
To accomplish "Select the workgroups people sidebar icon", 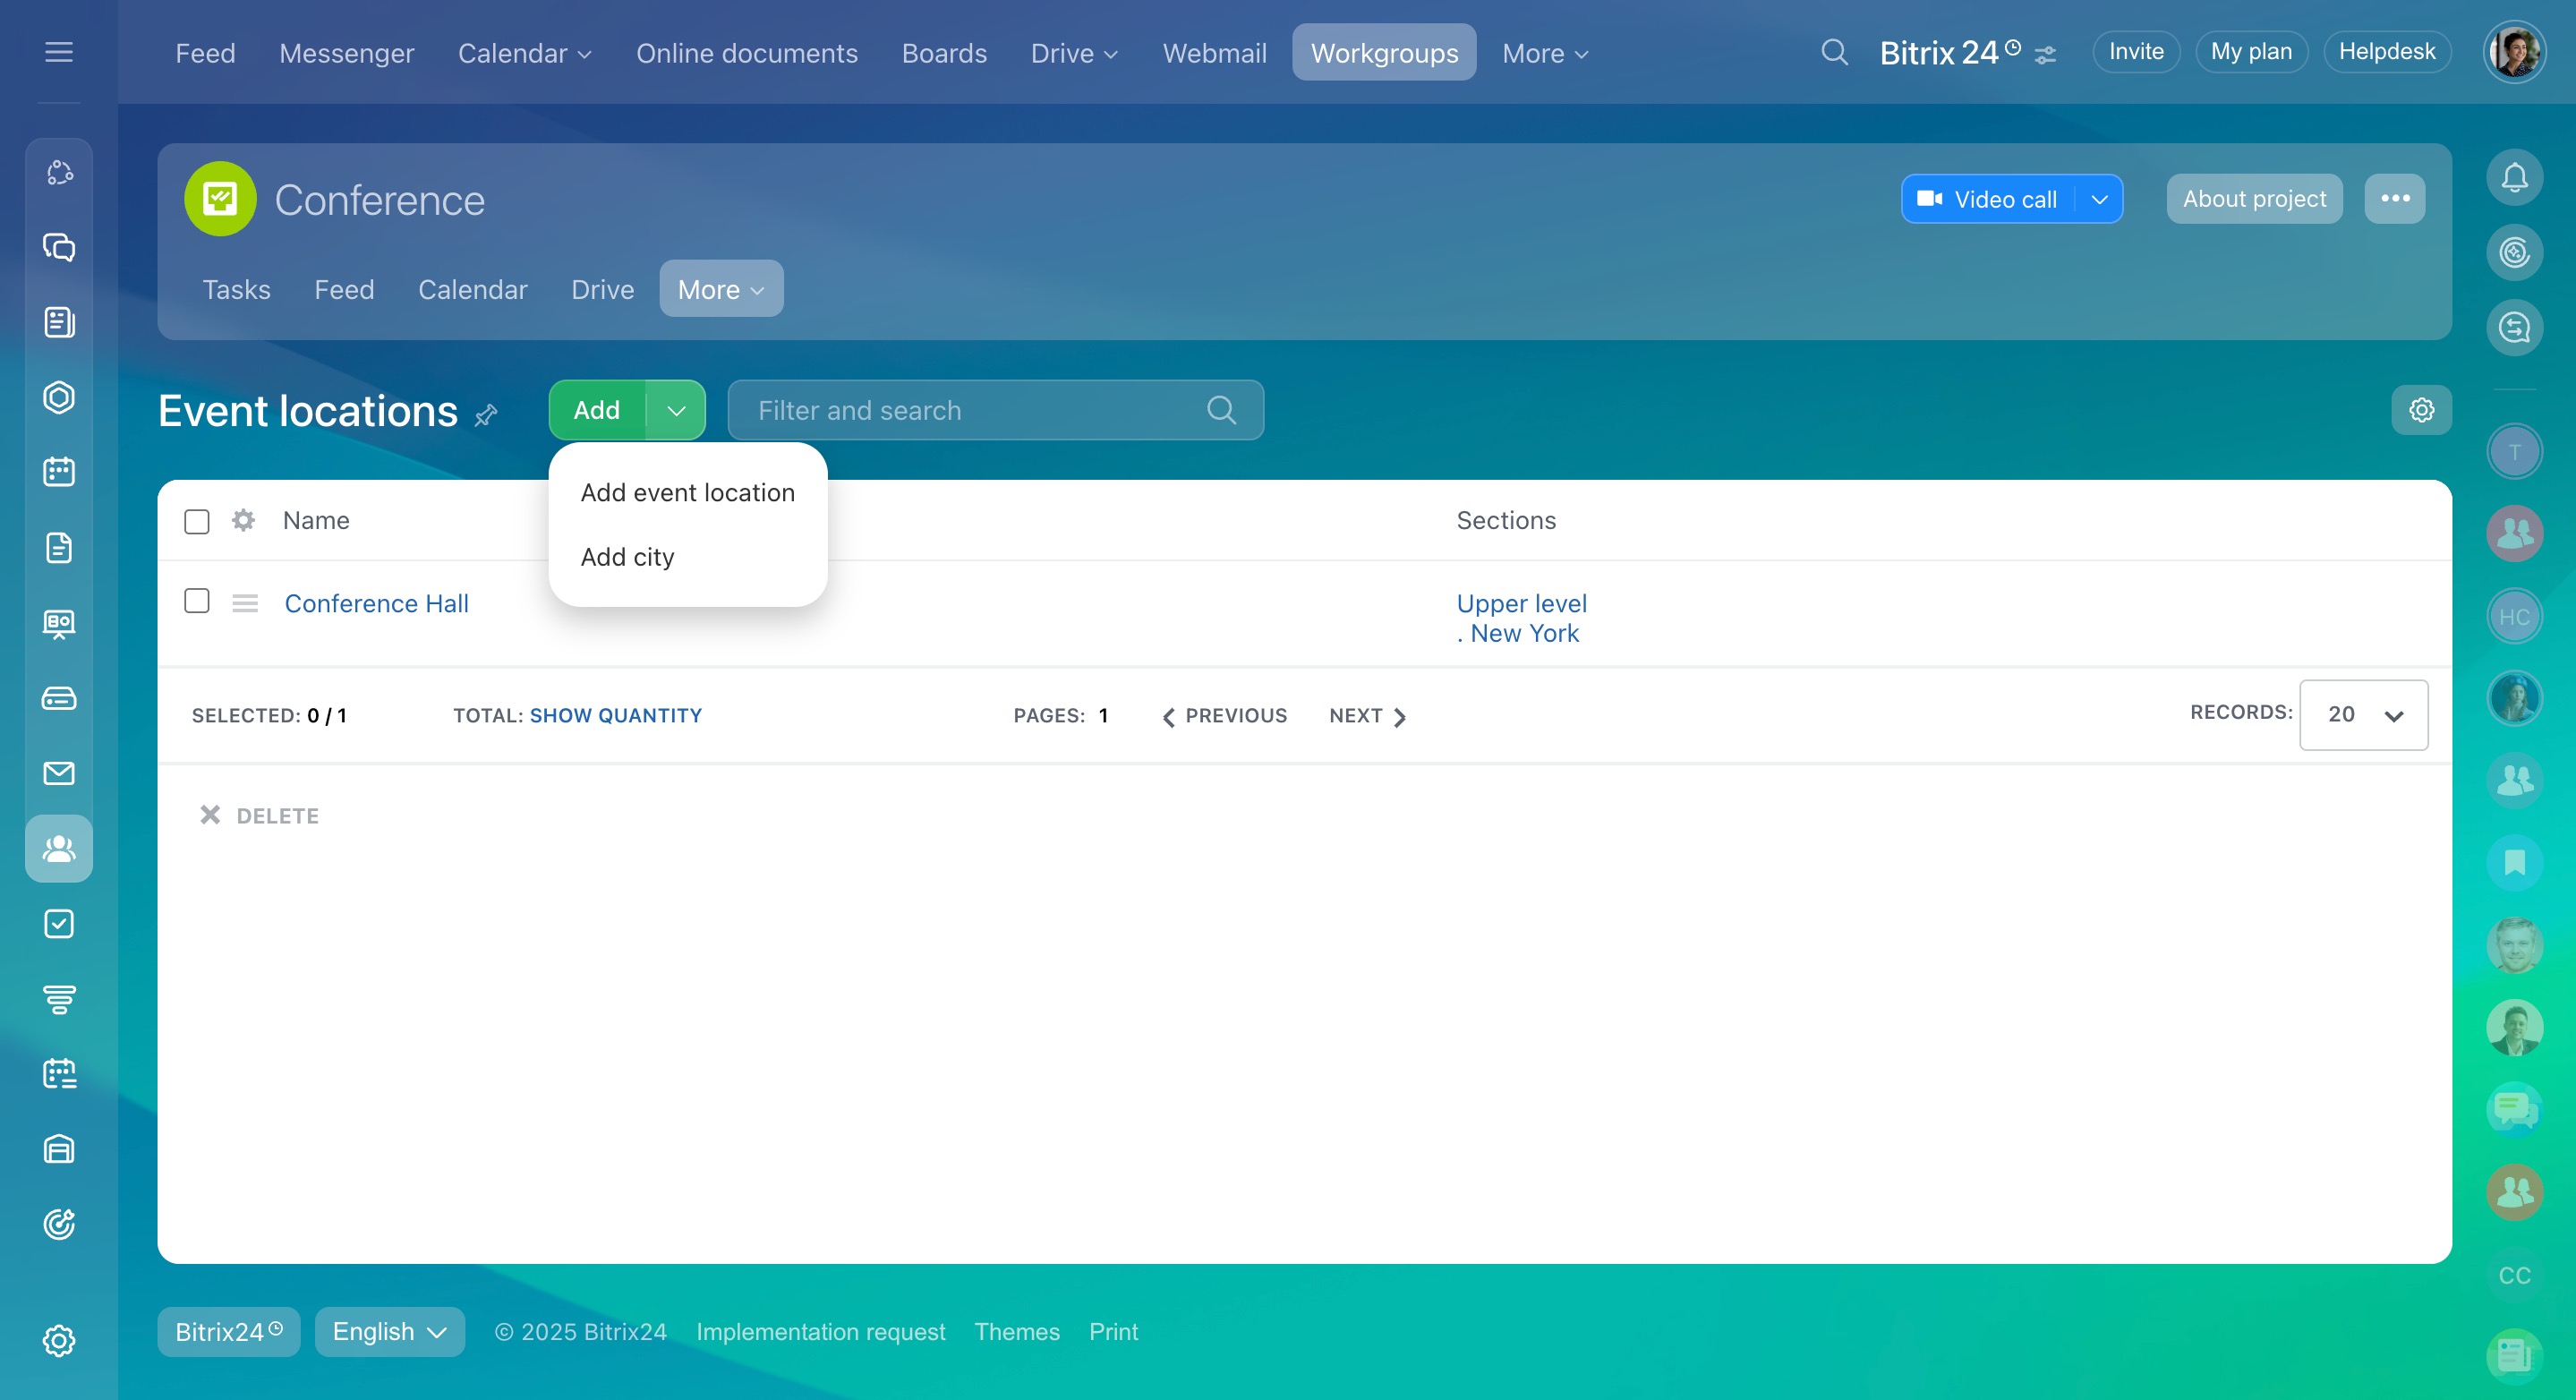I will (59, 848).
